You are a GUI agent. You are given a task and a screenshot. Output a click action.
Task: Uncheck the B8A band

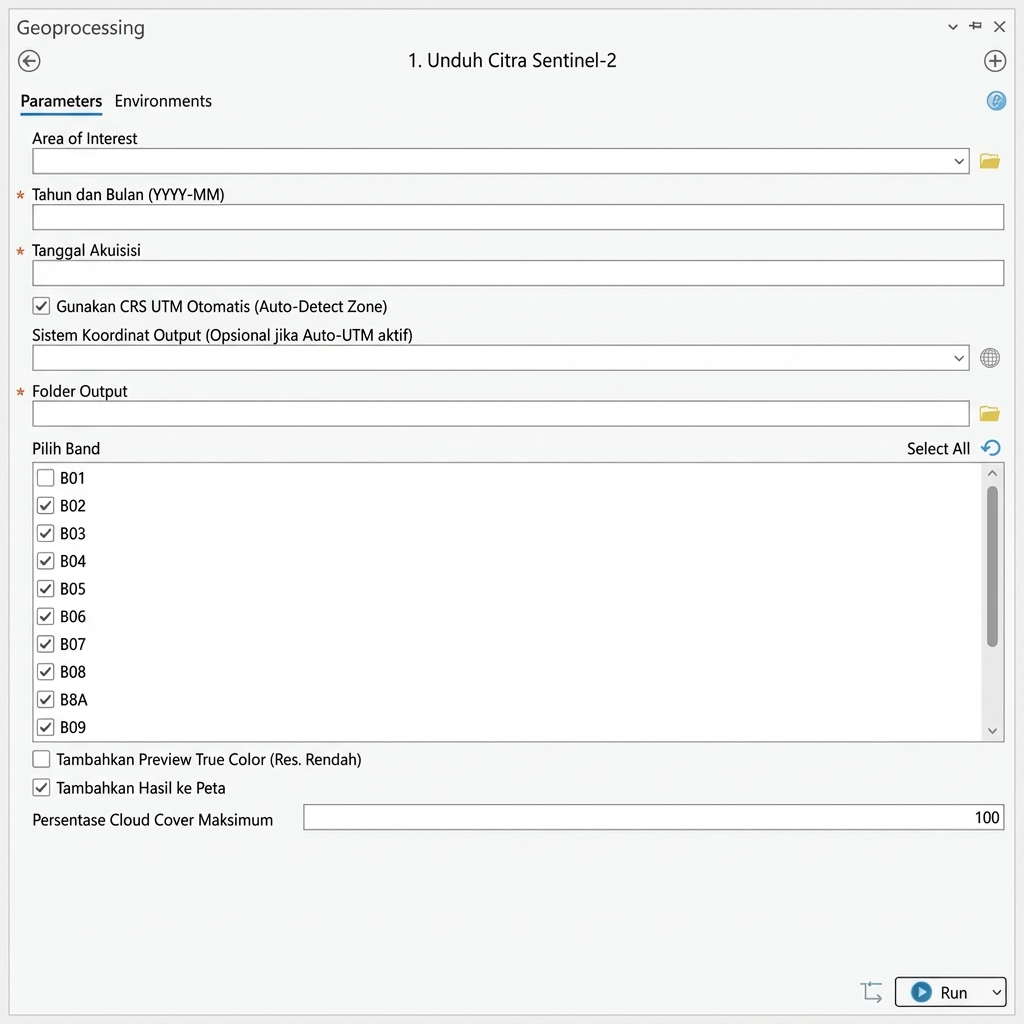tap(45, 699)
